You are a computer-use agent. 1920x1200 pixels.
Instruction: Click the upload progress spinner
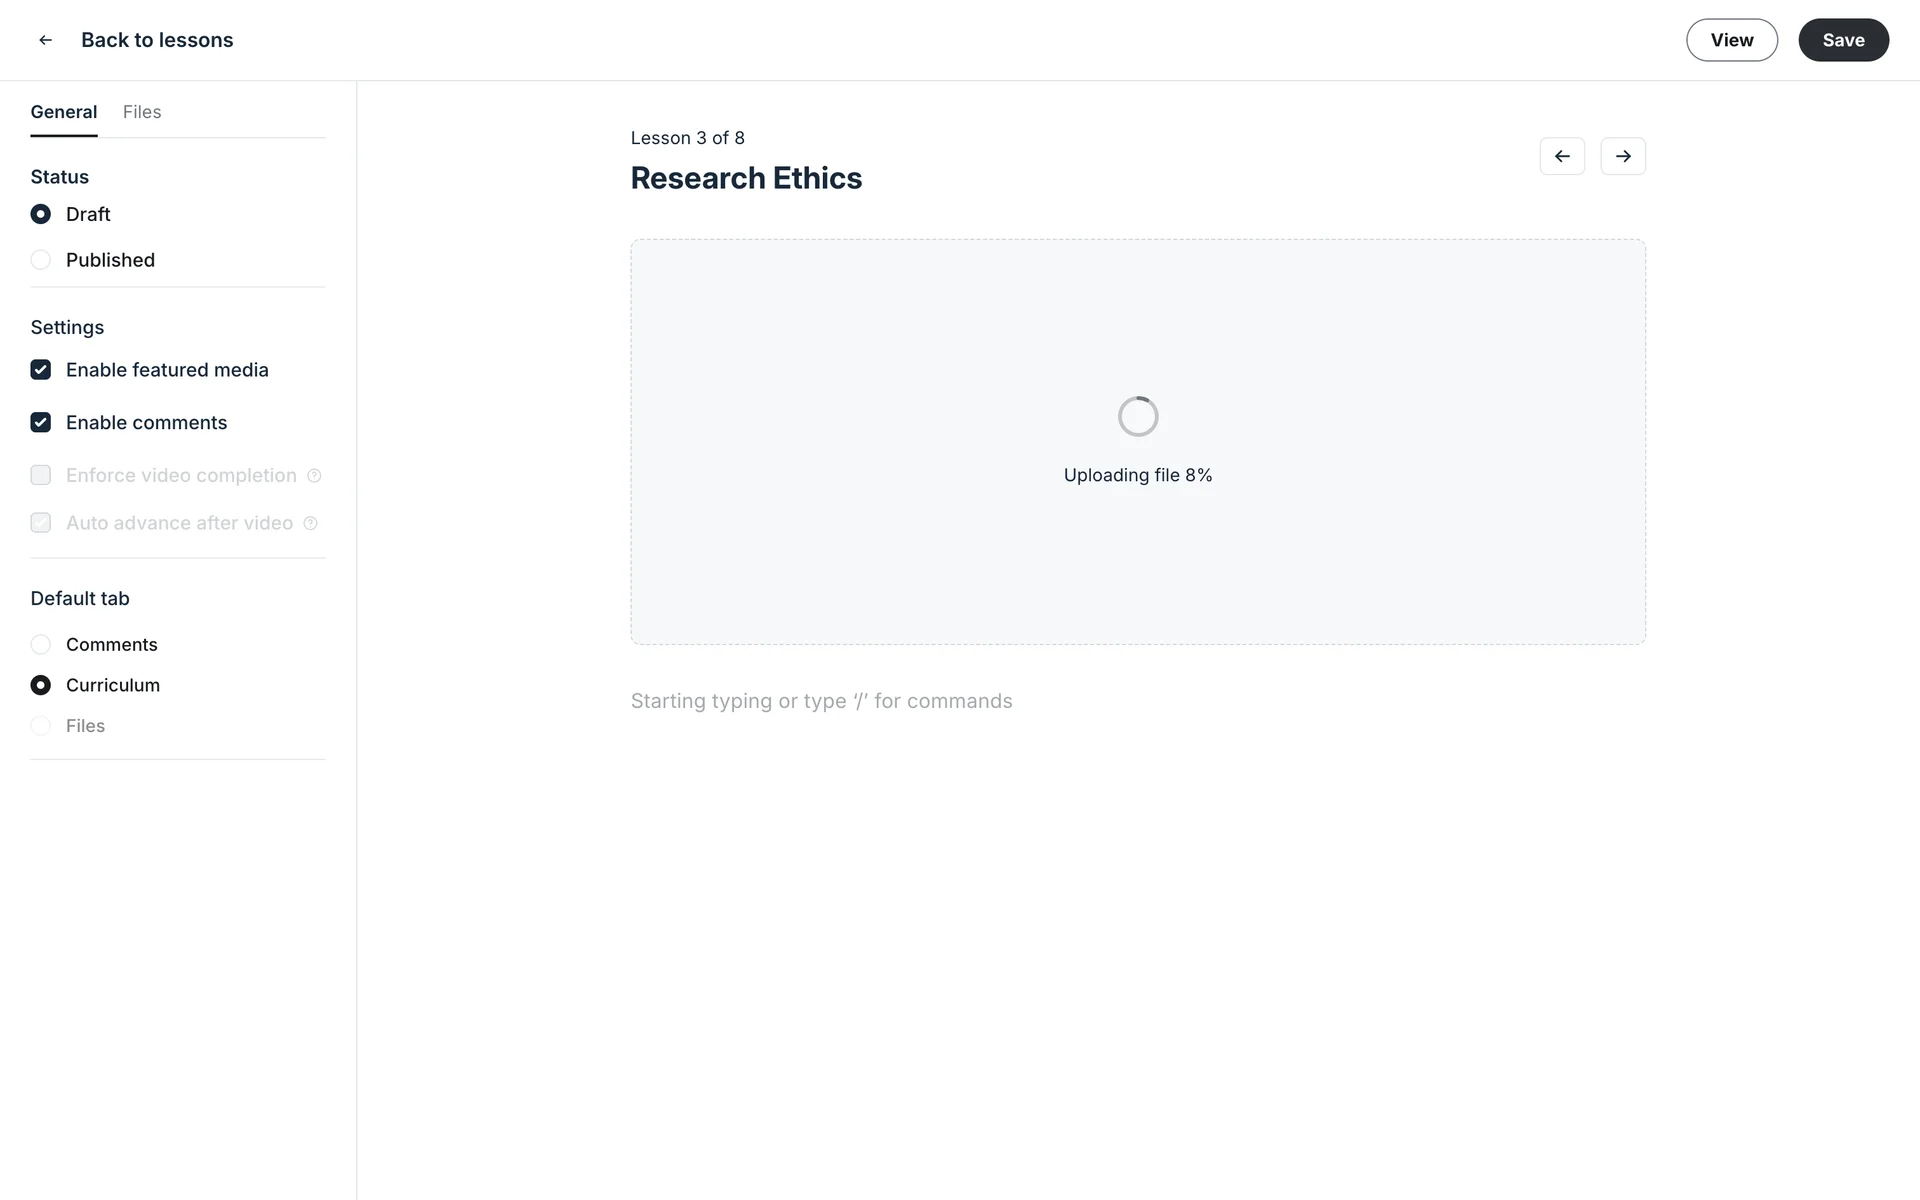[1137, 416]
